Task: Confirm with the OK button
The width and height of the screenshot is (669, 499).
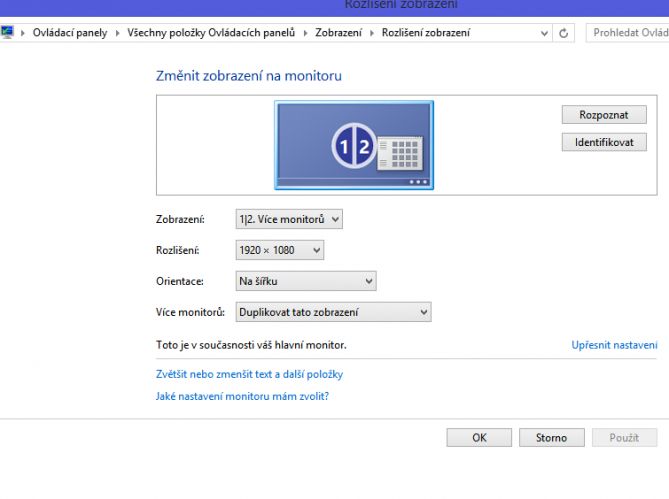Action: click(479, 438)
